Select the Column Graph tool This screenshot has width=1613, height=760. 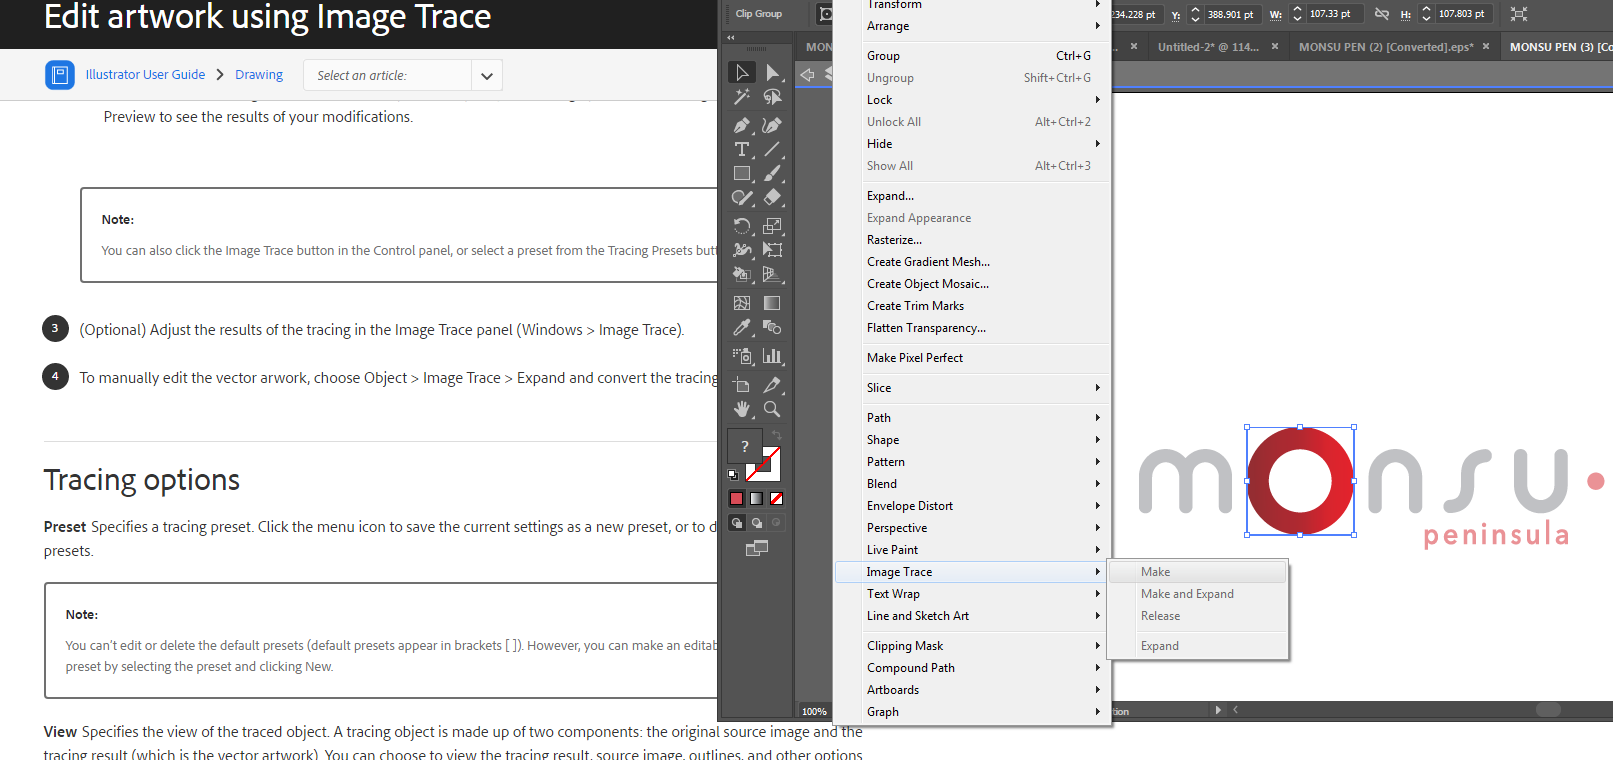click(x=772, y=356)
